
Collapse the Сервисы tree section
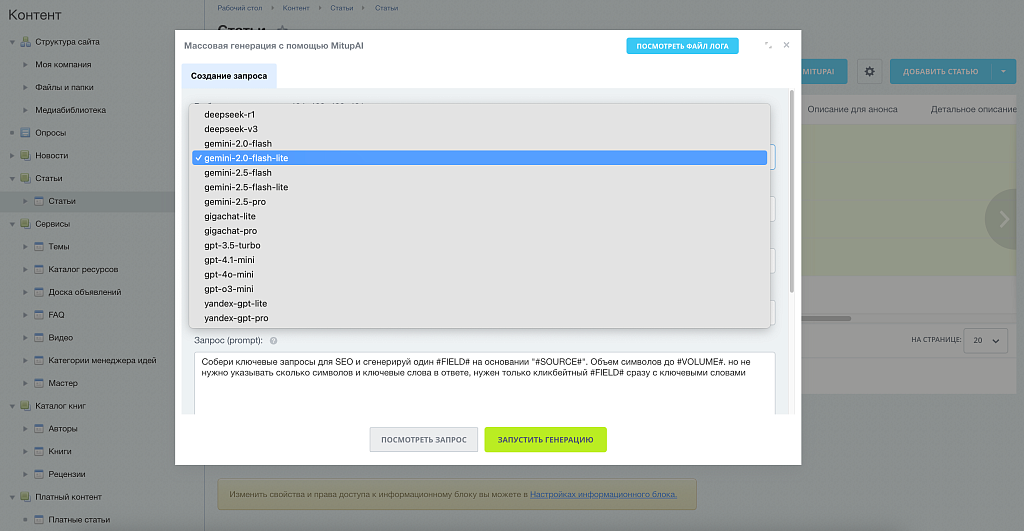click(12, 224)
